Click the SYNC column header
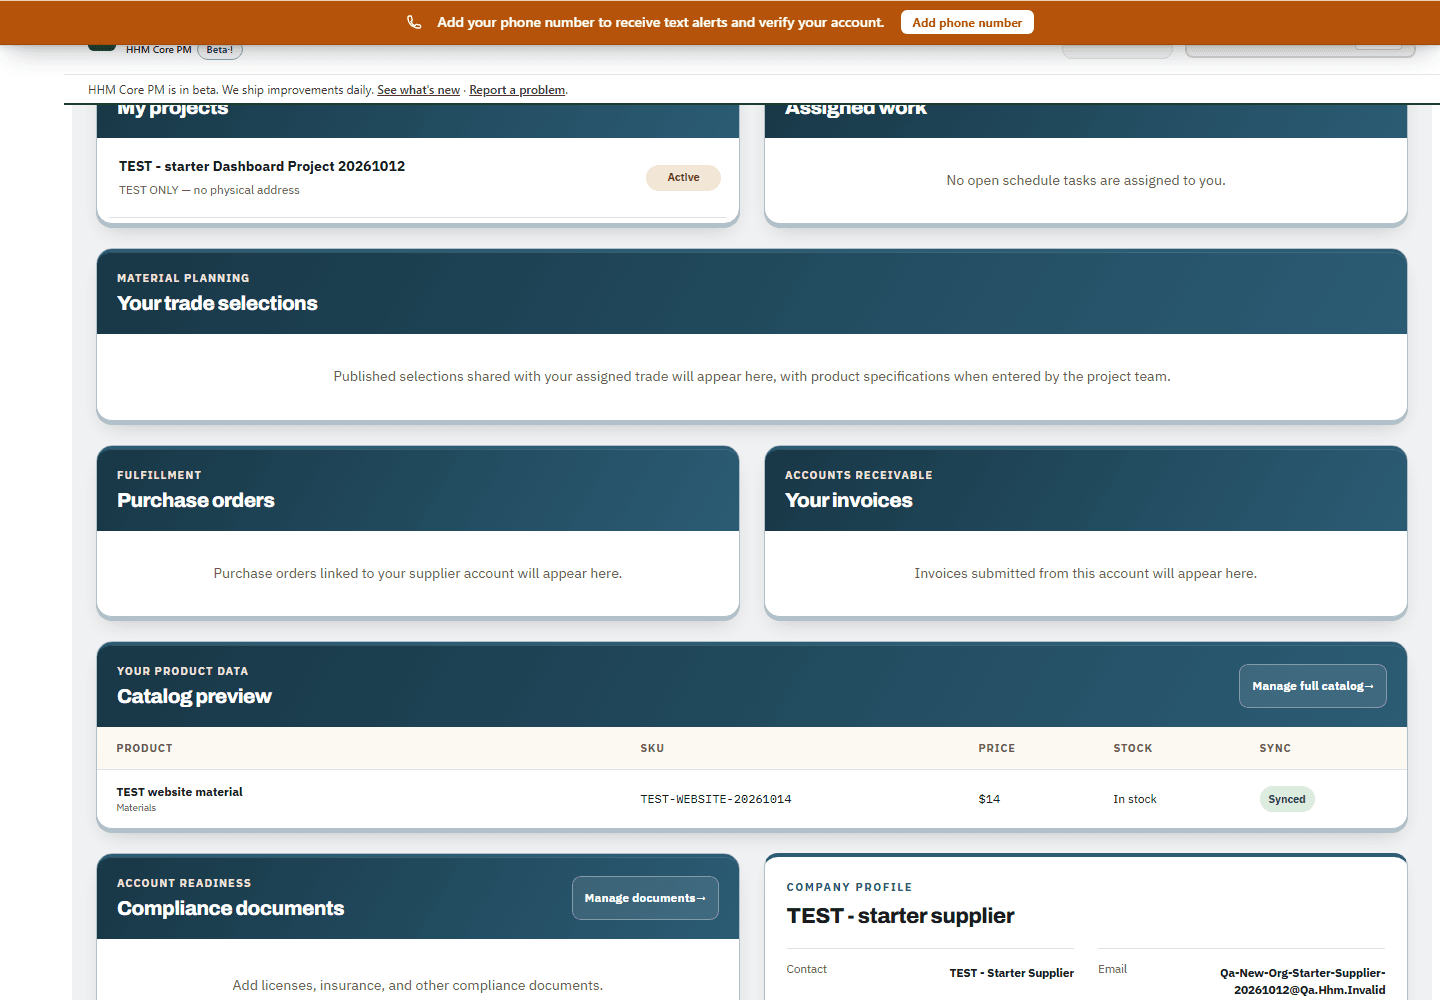Screen dimensions: 1440x1000 tap(1275, 748)
